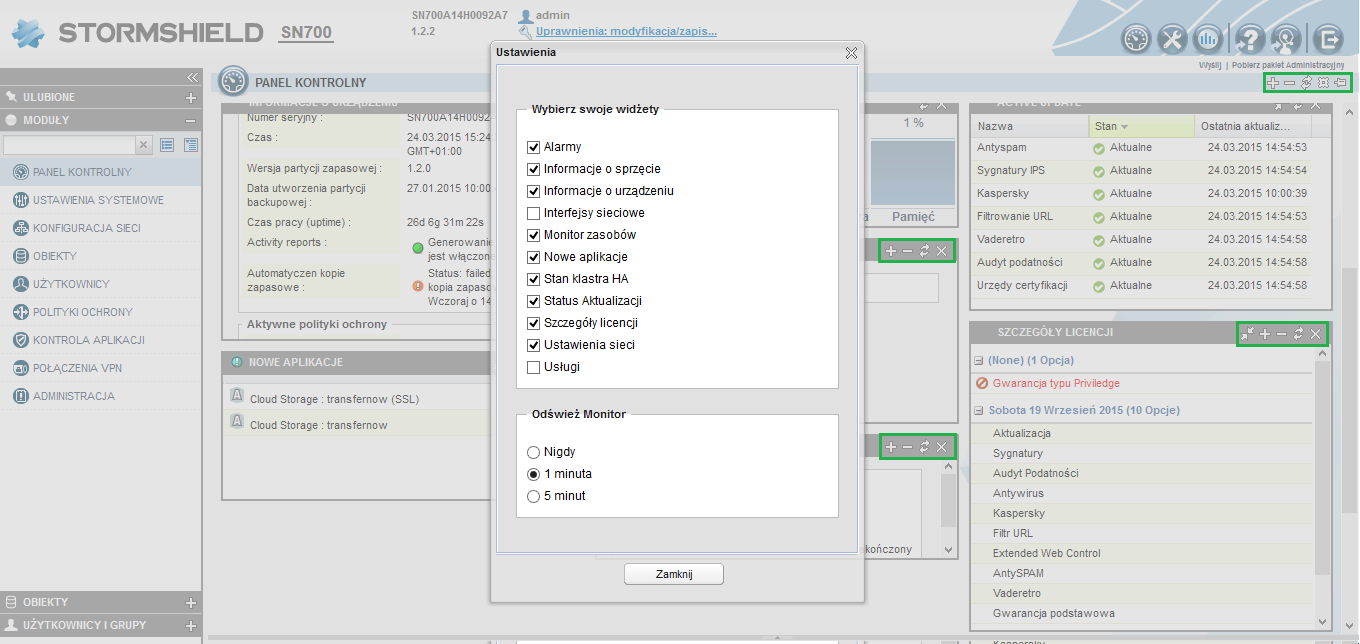Open the wrench and screwdriver configuration icon
Viewport: 1360px width, 644px height.
point(1172,40)
